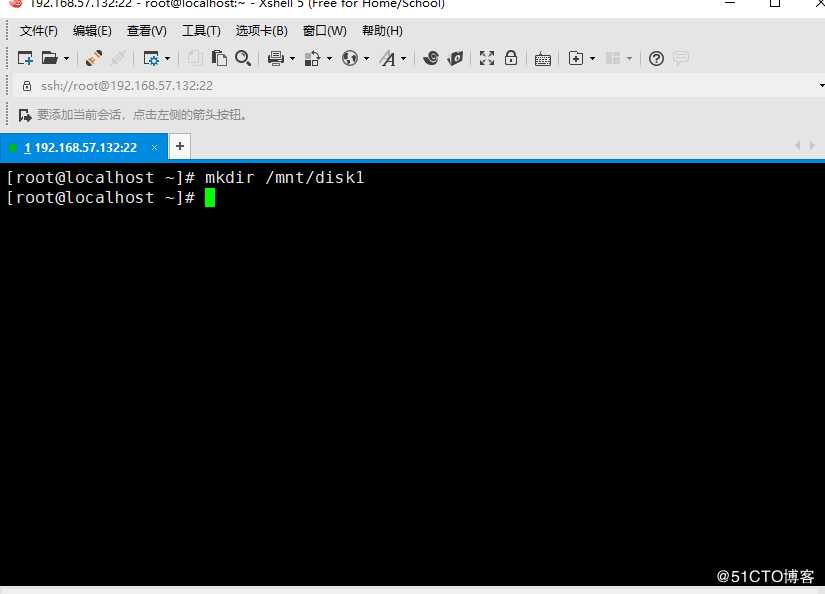This screenshot has height=594, width=825.
Task: Expand the Print dropdown arrow
Action: (293, 58)
